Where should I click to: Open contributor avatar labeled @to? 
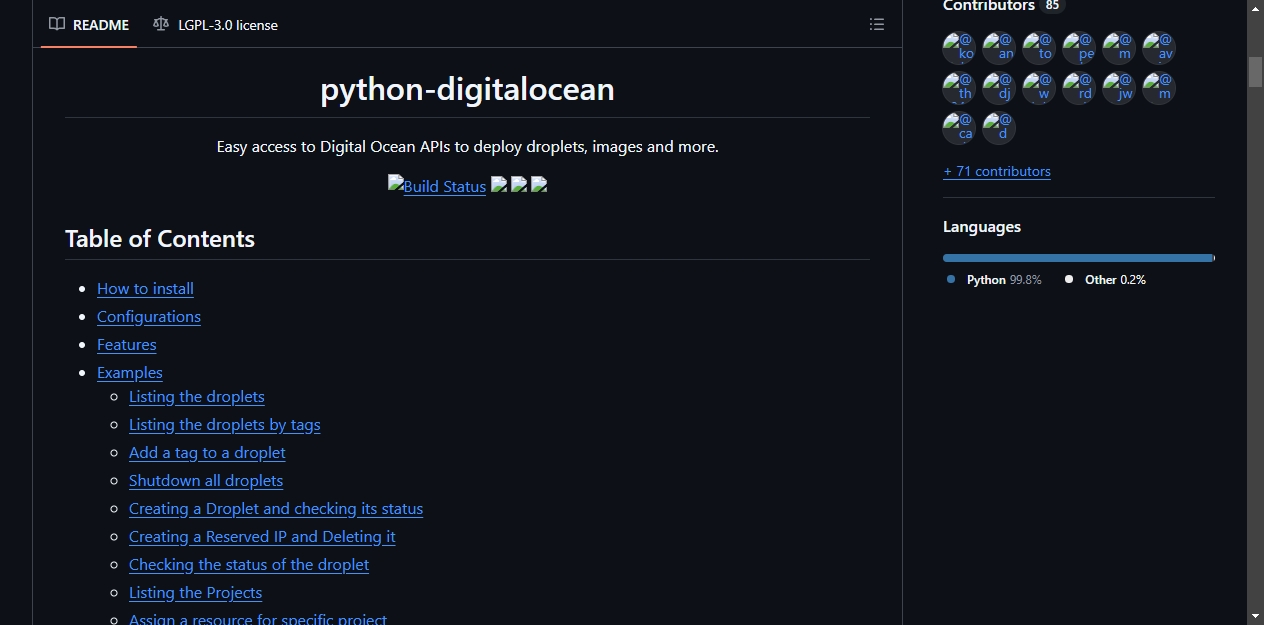1039,48
